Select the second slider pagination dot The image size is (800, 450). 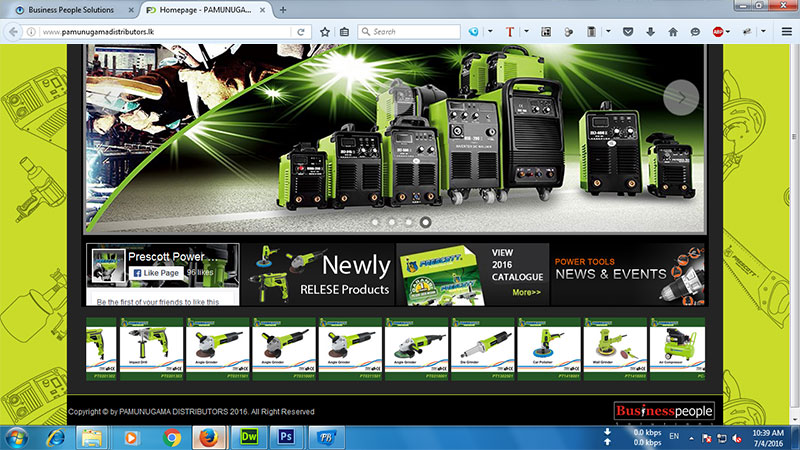(392, 222)
